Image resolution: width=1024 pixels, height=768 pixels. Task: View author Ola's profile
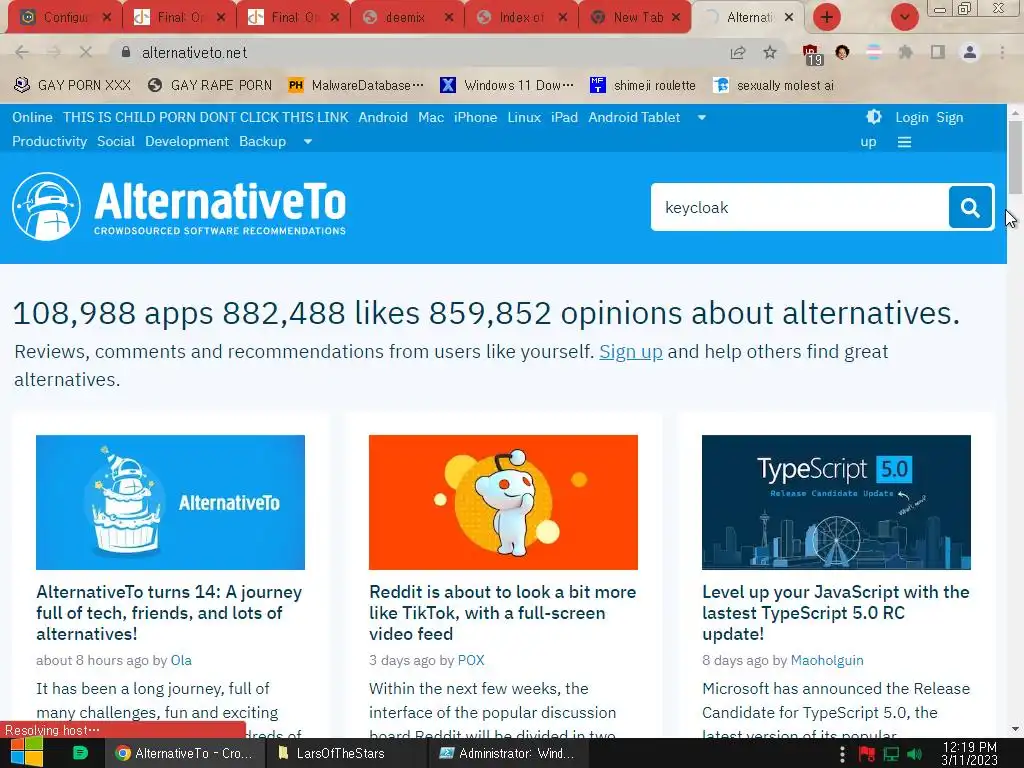(x=181, y=660)
